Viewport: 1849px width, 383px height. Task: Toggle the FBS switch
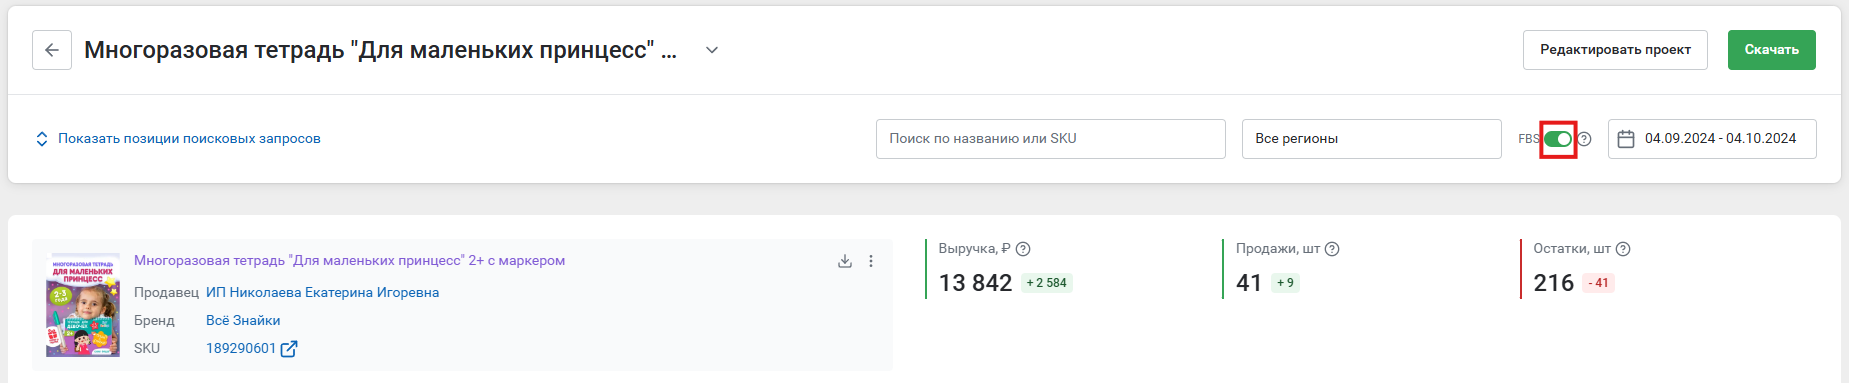coord(1558,139)
